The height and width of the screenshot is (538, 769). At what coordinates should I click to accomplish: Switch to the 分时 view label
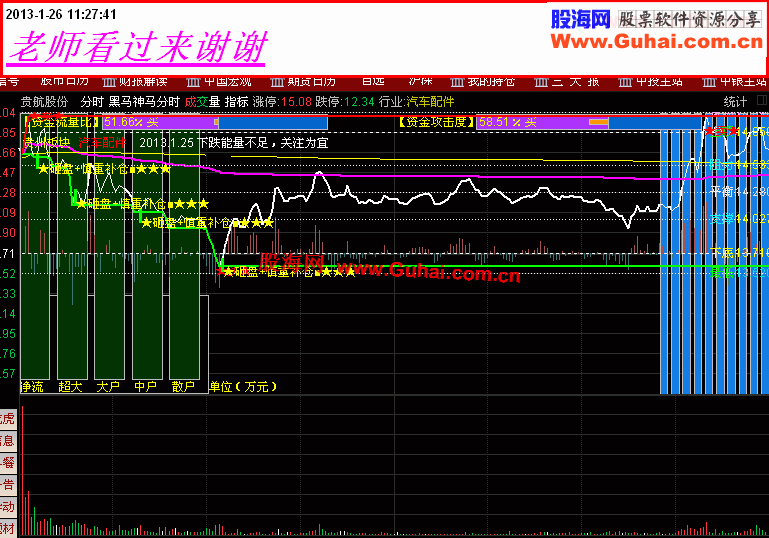pyautogui.click(x=92, y=102)
